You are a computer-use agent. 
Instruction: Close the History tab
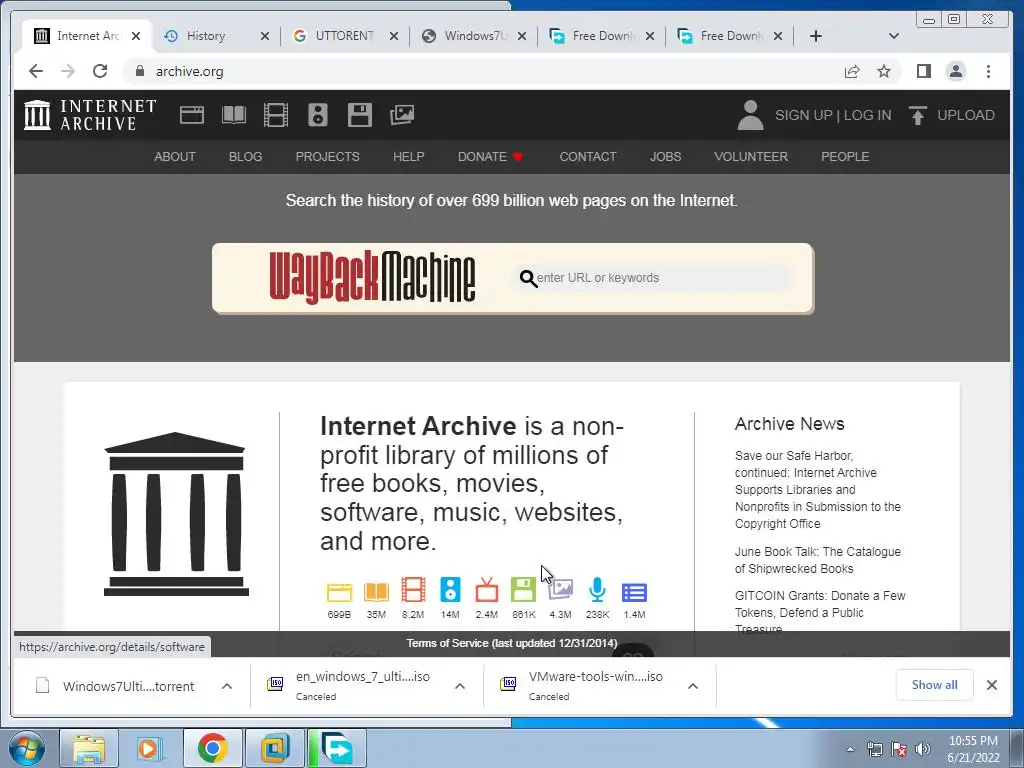[x=264, y=36]
